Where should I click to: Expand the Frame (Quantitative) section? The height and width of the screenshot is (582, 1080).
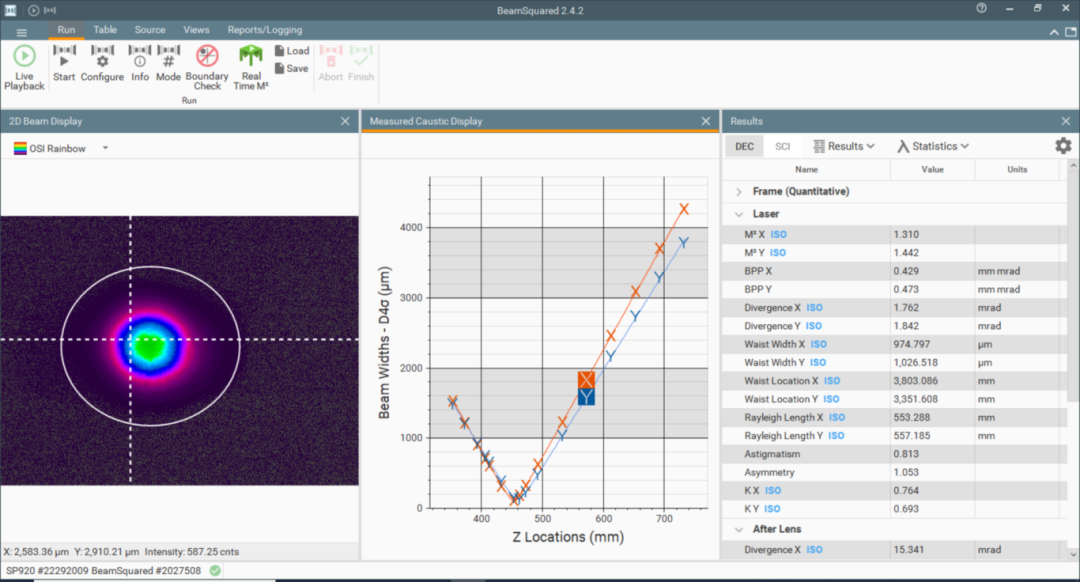point(739,191)
